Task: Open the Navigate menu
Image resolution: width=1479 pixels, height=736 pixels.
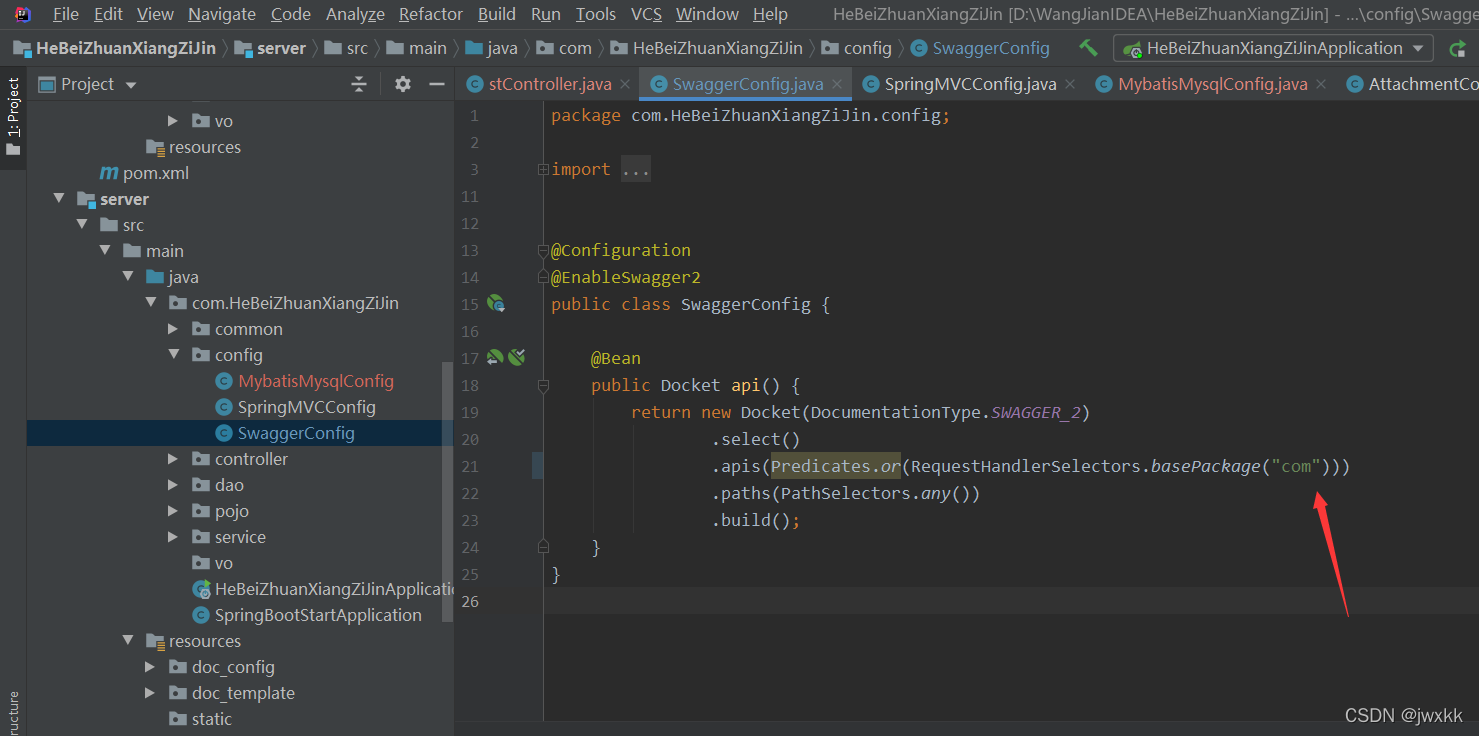Action: (x=222, y=14)
